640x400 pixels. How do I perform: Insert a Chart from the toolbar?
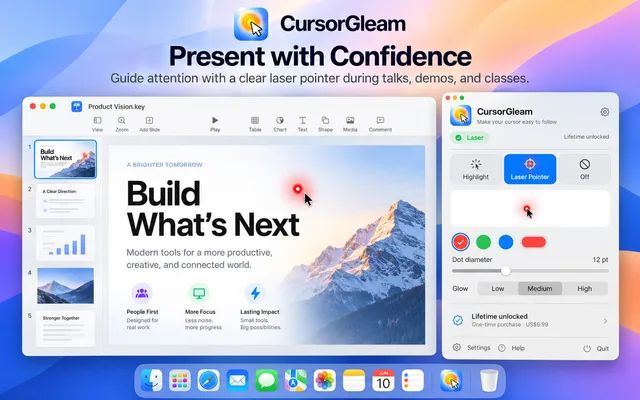[x=280, y=124]
